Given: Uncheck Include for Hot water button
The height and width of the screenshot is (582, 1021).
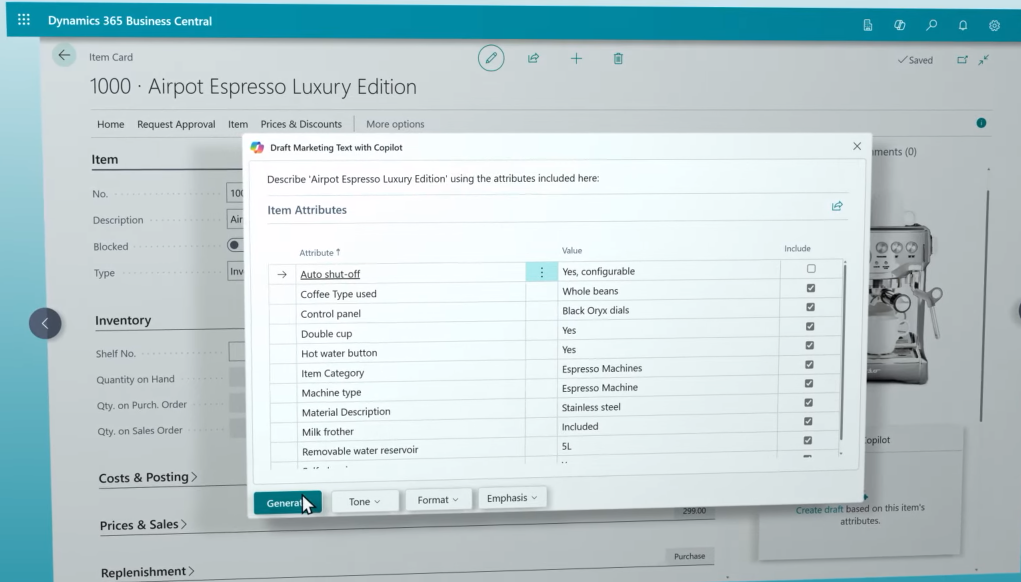Looking at the screenshot, I should (x=809, y=345).
